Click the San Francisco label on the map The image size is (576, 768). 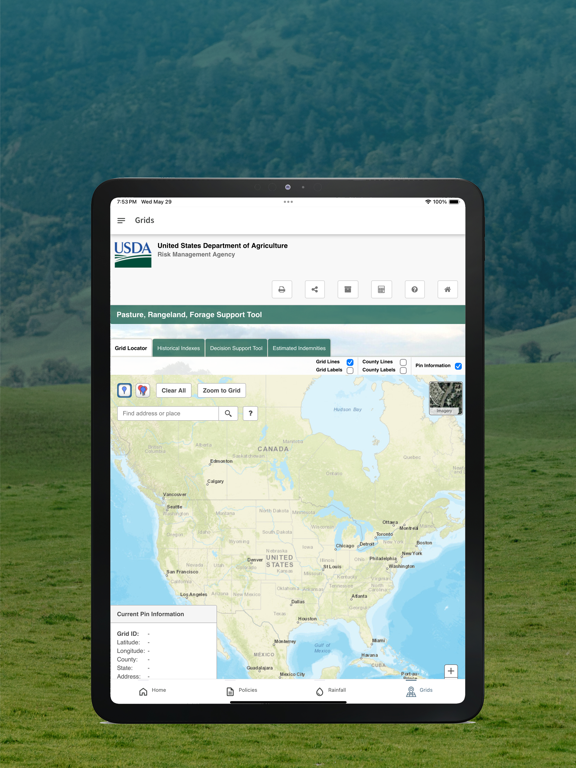(182, 572)
